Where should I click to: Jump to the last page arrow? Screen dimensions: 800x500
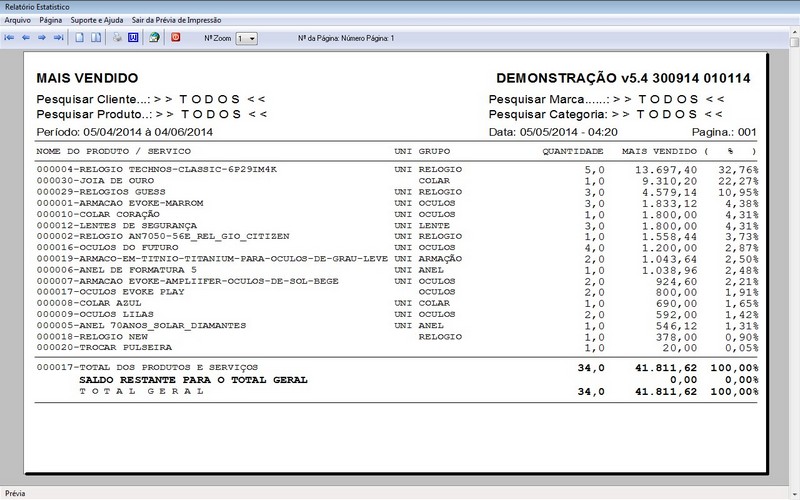tap(58, 38)
